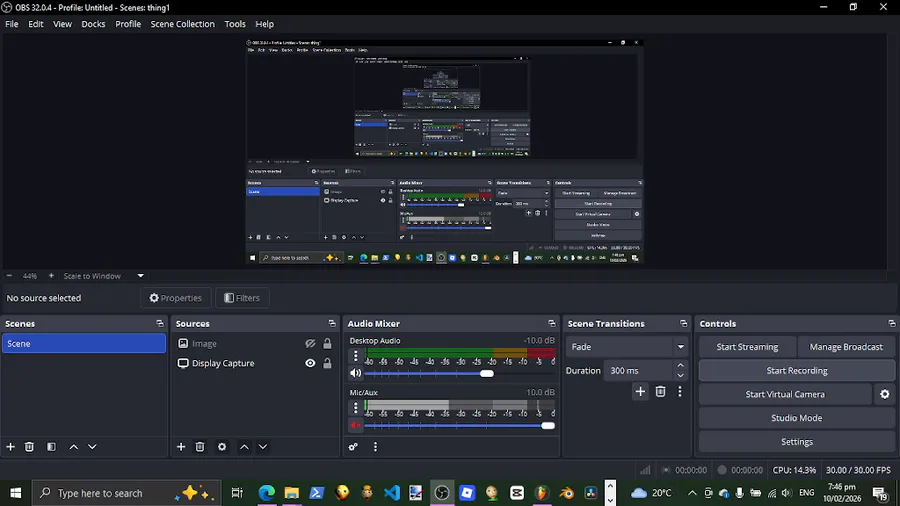This screenshot has height=506, width=900.
Task: Open Desktop Audio three-dot options
Action: [x=355, y=356]
